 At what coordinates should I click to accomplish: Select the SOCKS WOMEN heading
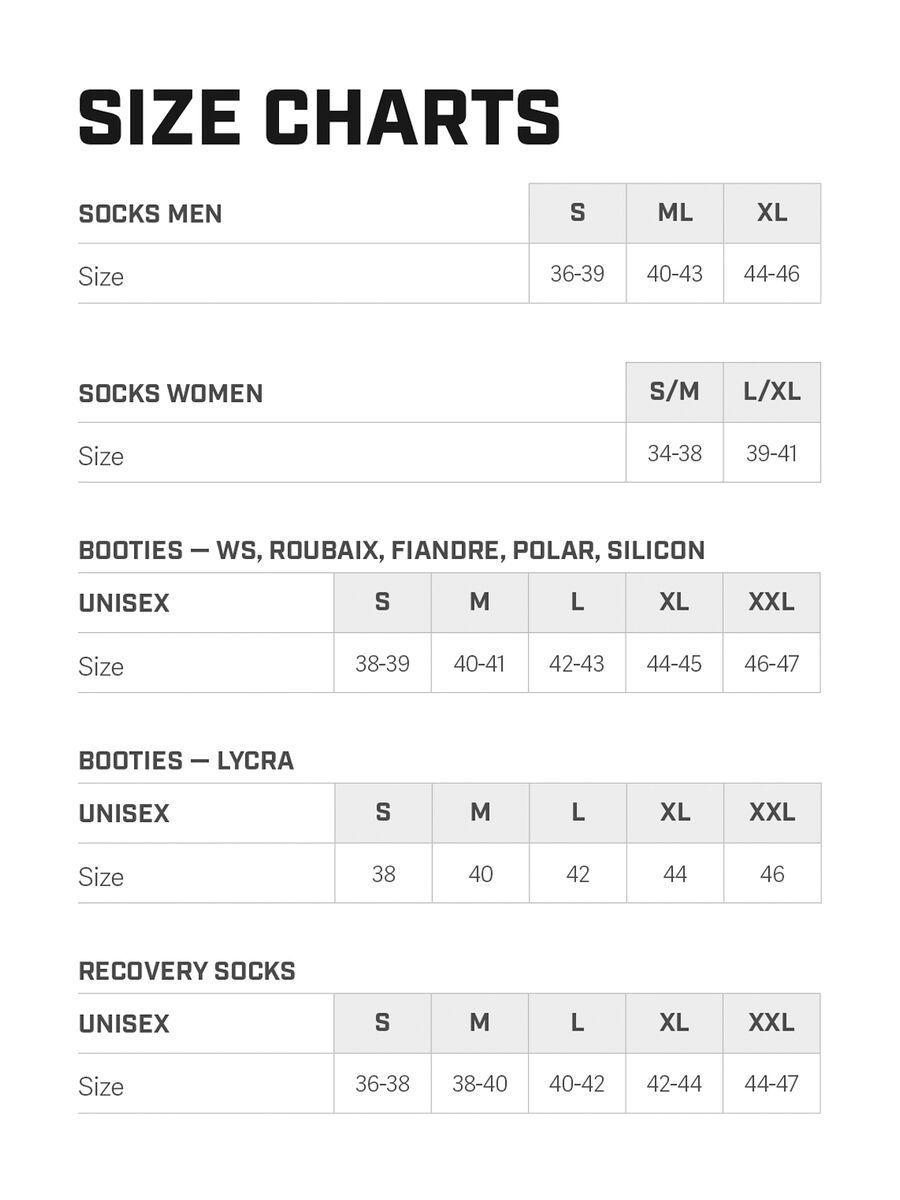[x=171, y=393]
